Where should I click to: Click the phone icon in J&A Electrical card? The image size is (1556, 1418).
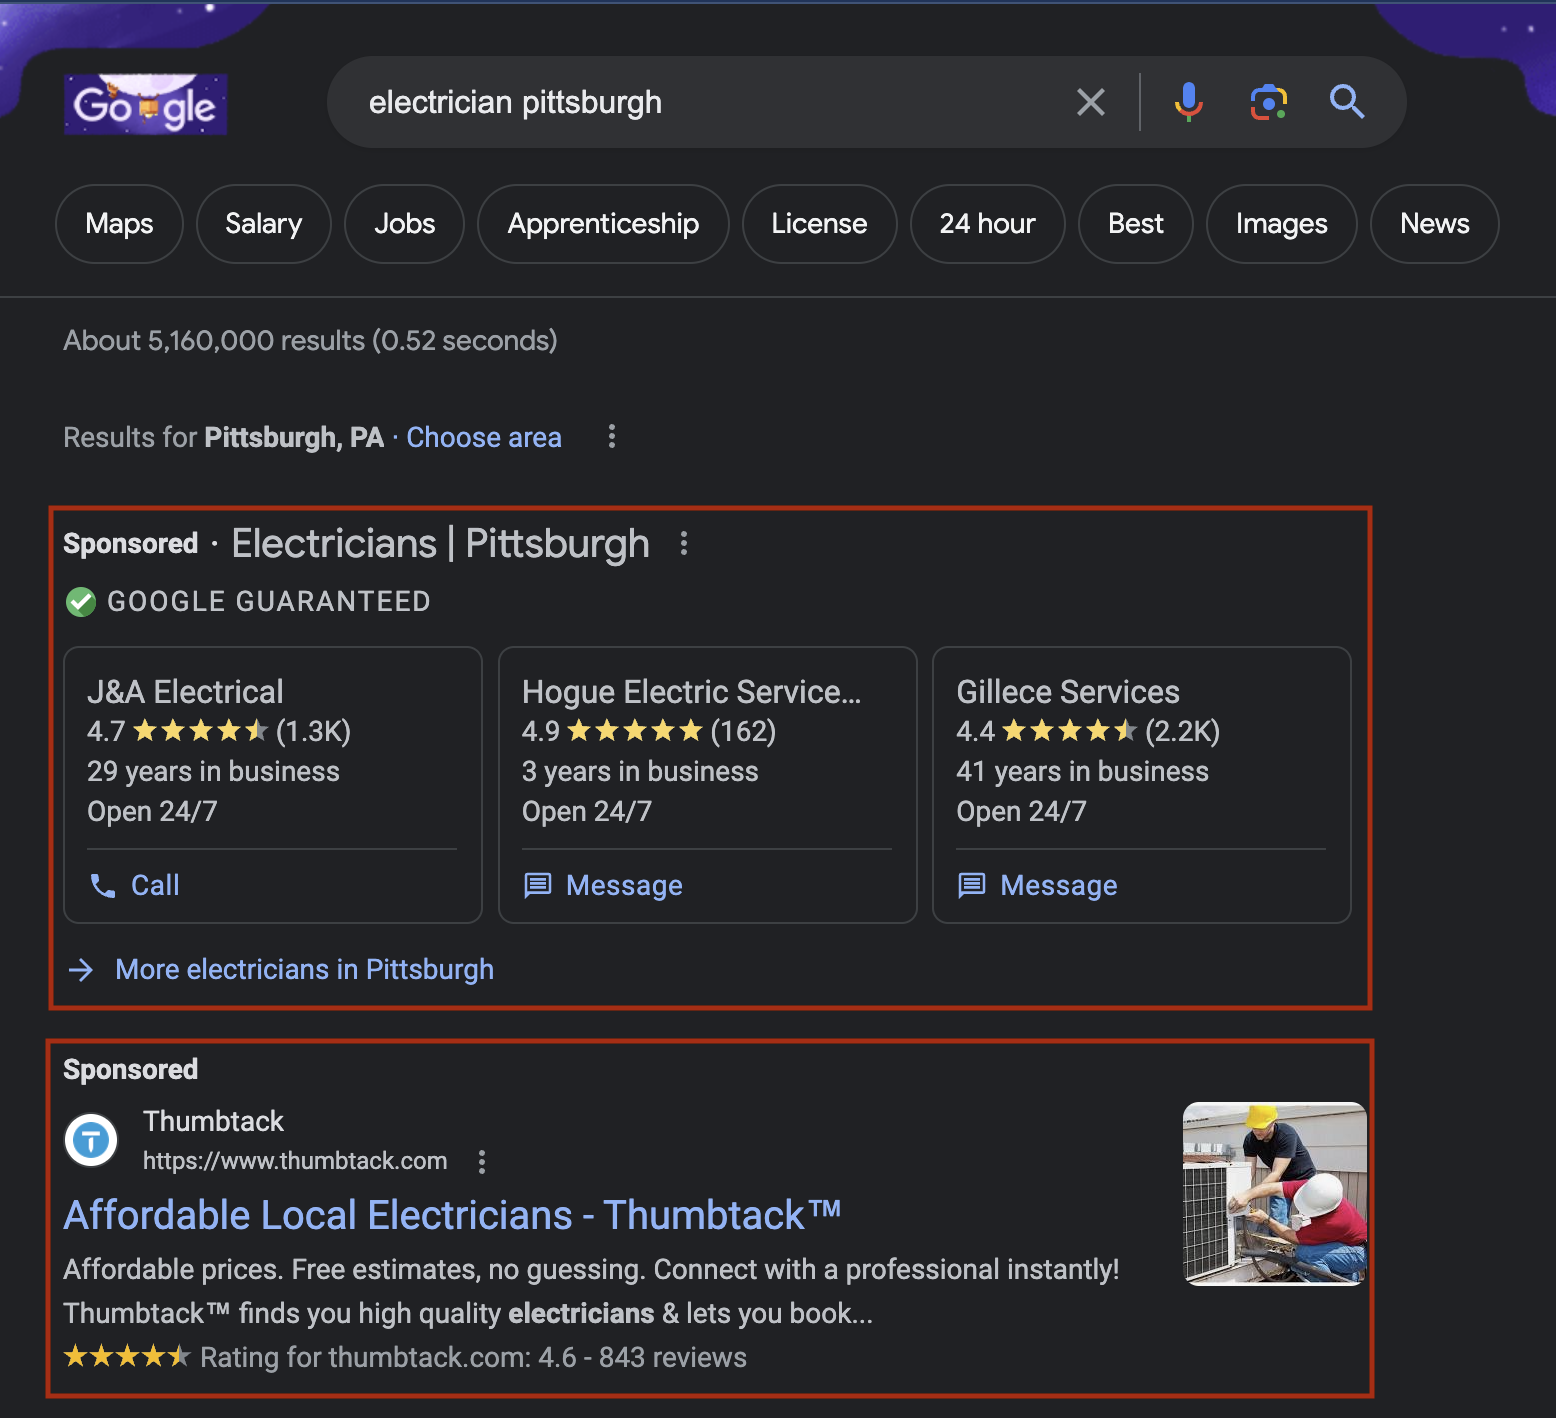tap(103, 886)
